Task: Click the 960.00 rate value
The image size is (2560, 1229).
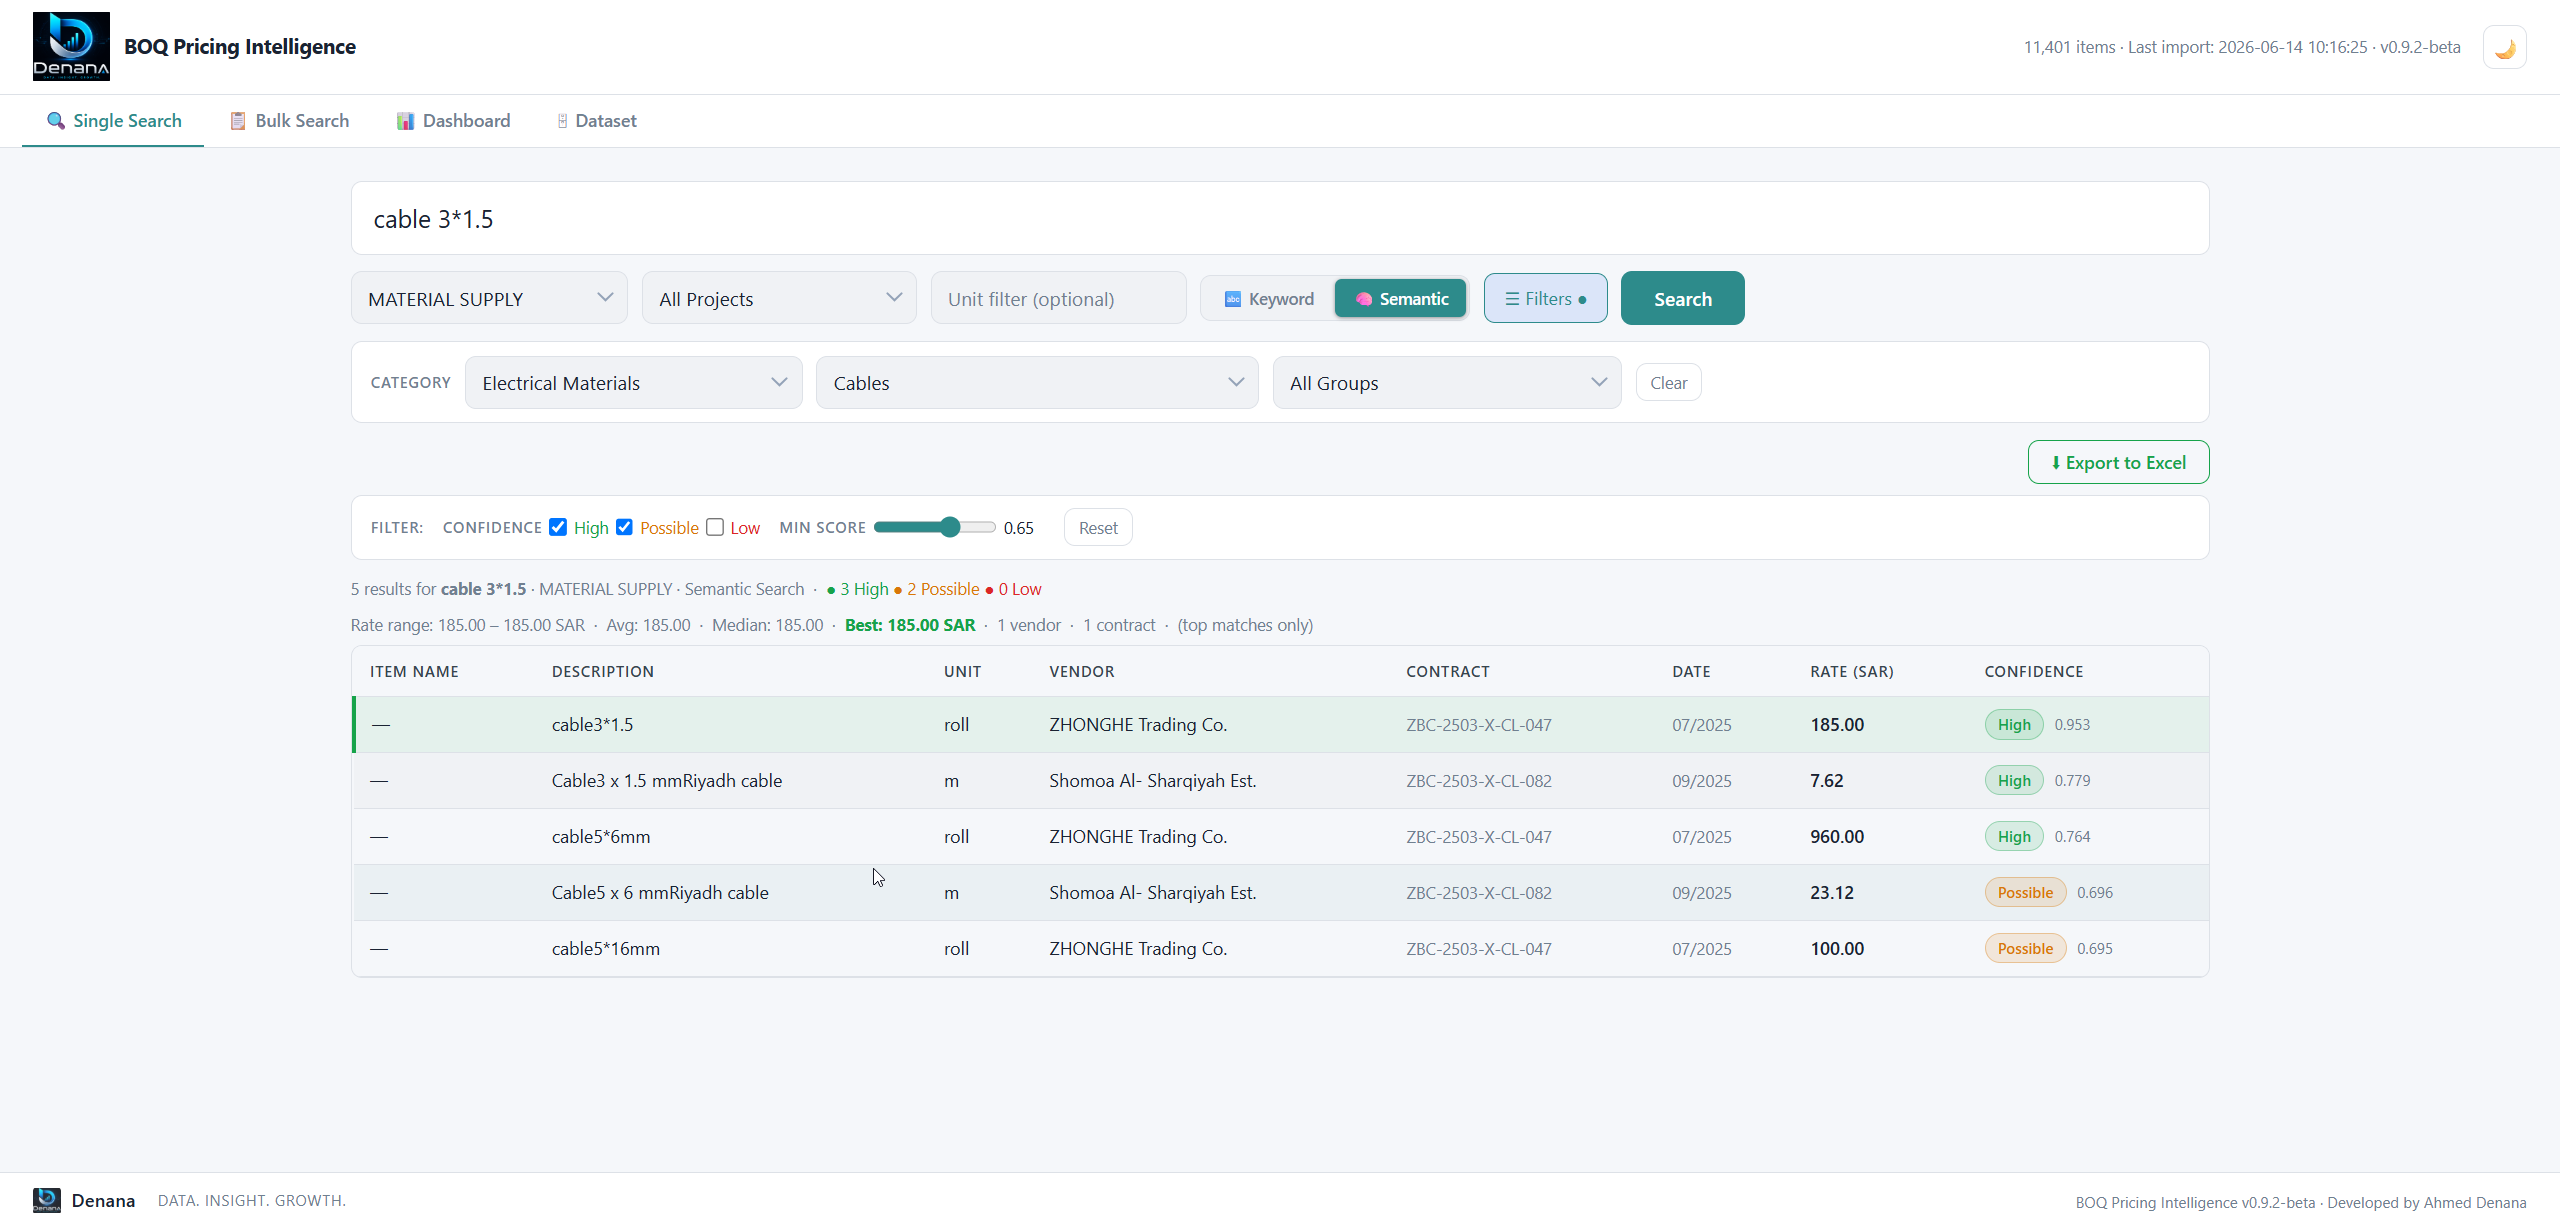Action: click(1837, 837)
